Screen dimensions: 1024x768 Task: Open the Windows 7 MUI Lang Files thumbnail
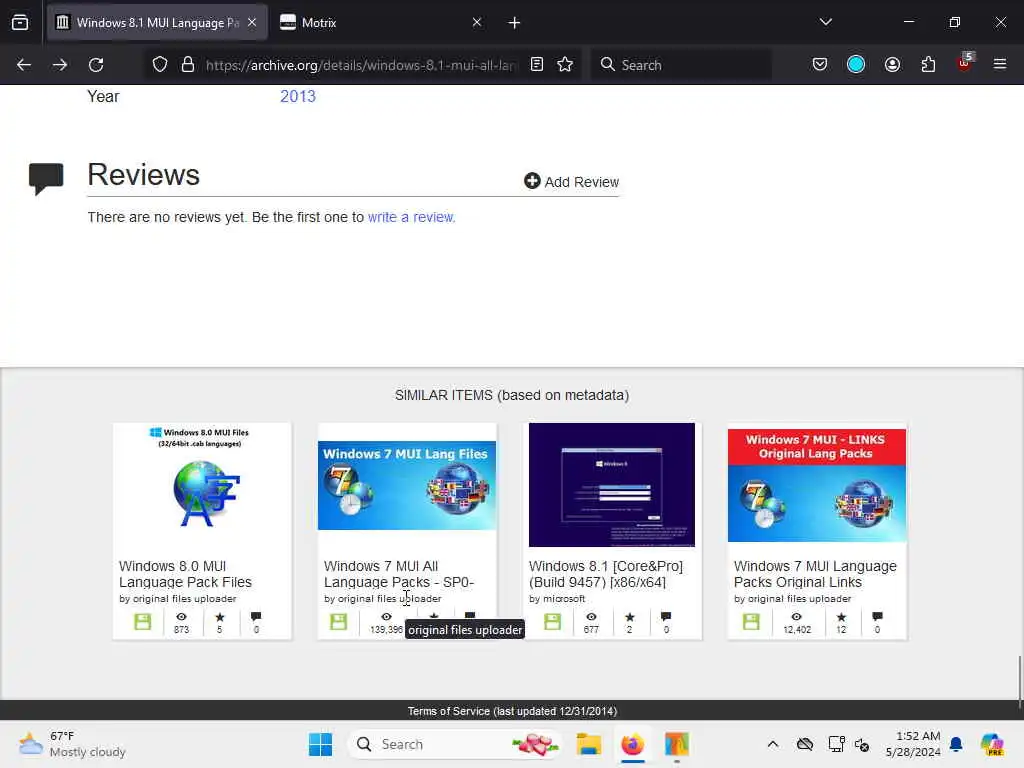[x=407, y=485]
